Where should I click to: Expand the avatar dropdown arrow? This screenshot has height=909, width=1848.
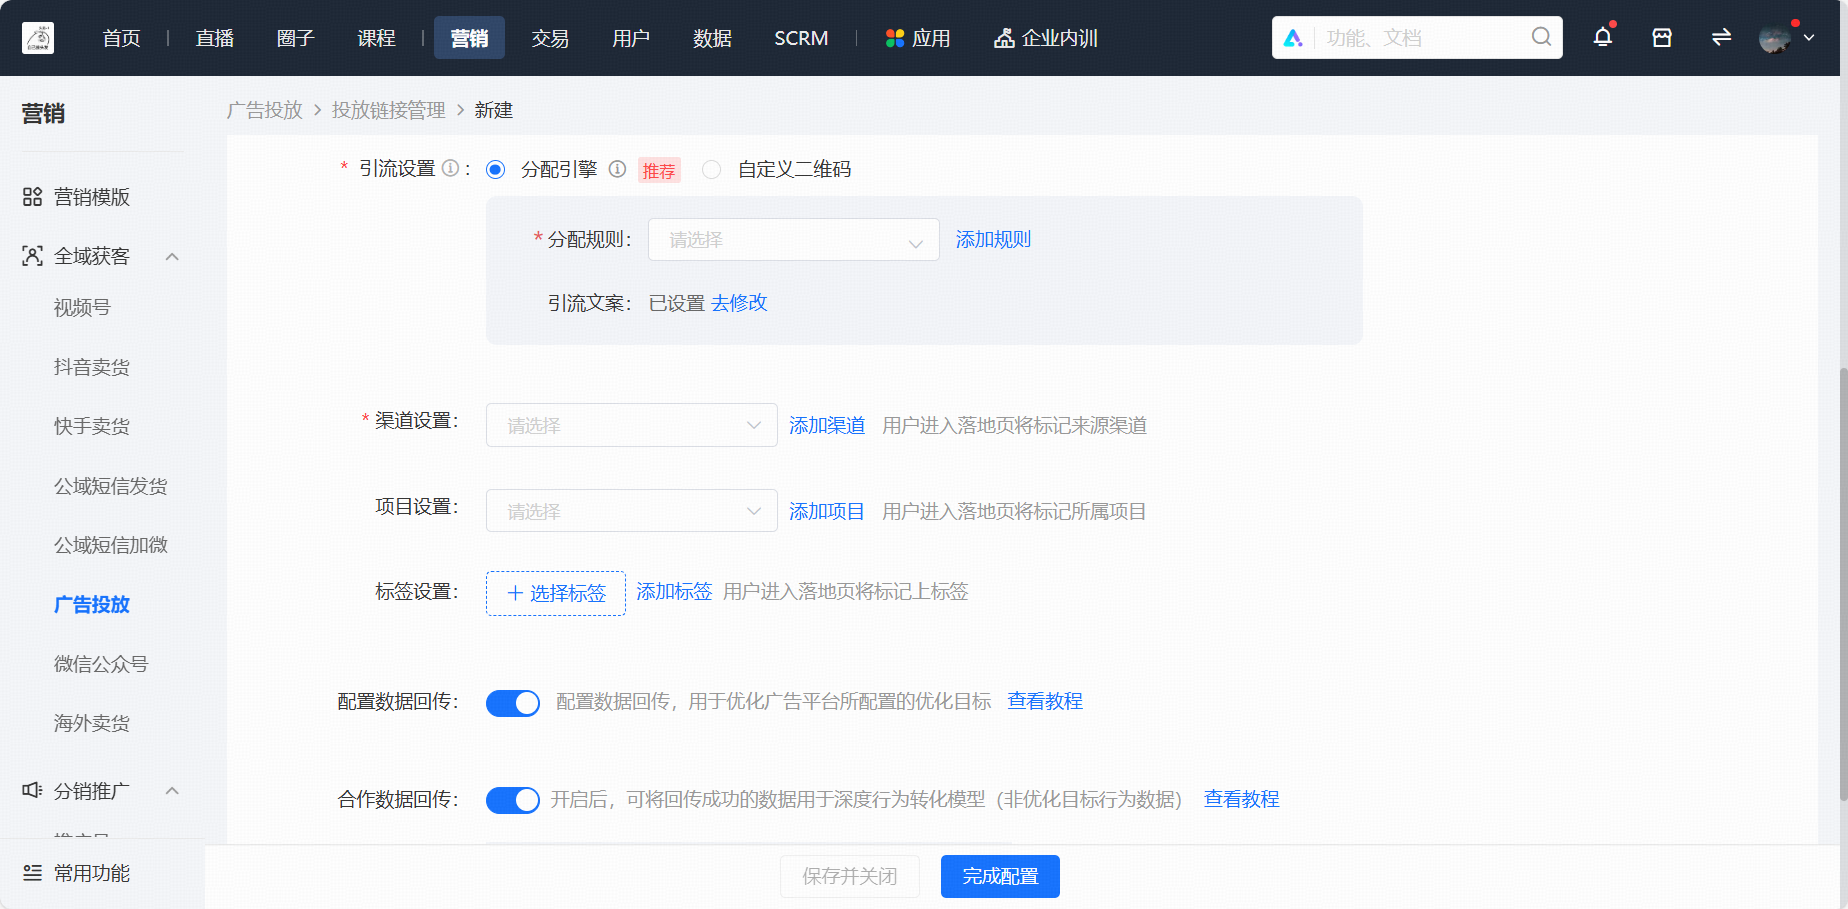point(1809,38)
